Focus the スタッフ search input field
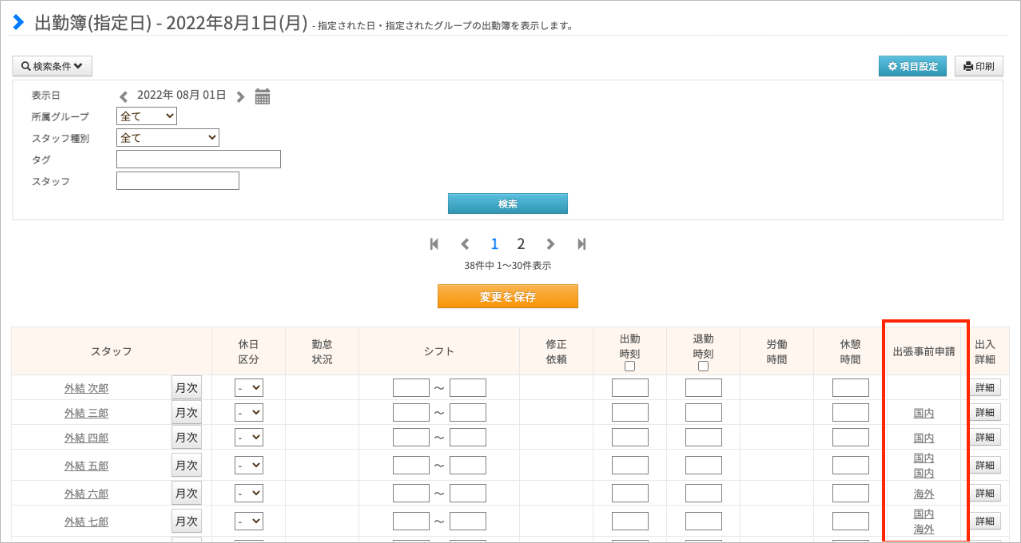 coord(178,180)
